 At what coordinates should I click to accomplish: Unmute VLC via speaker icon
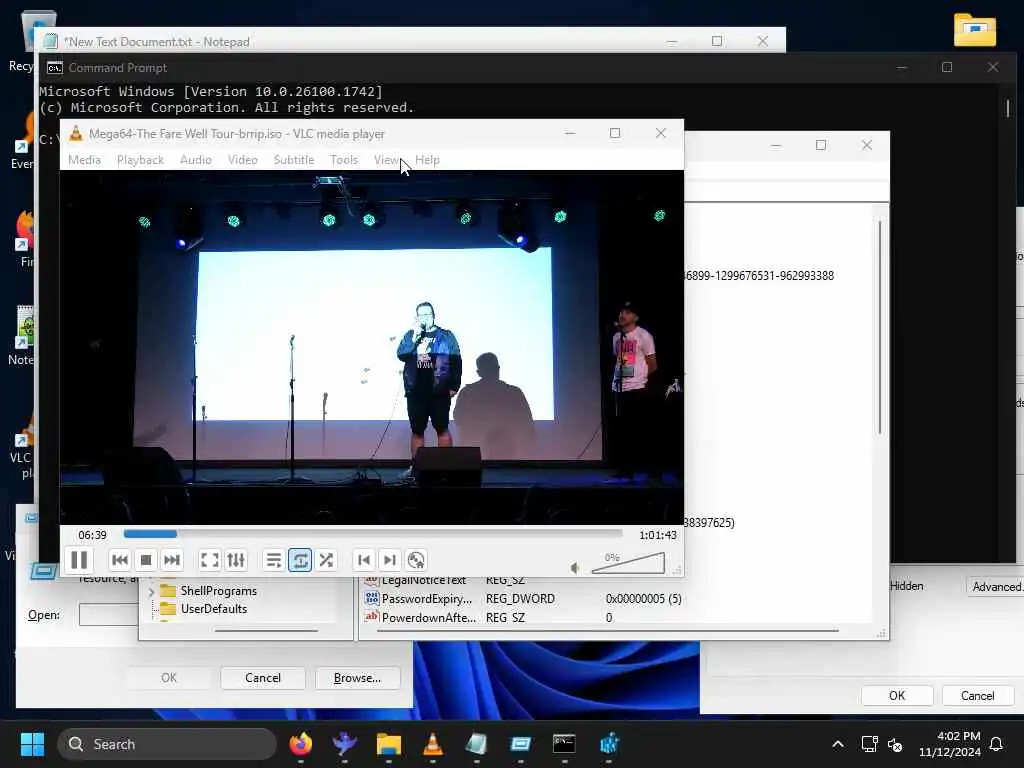click(575, 568)
